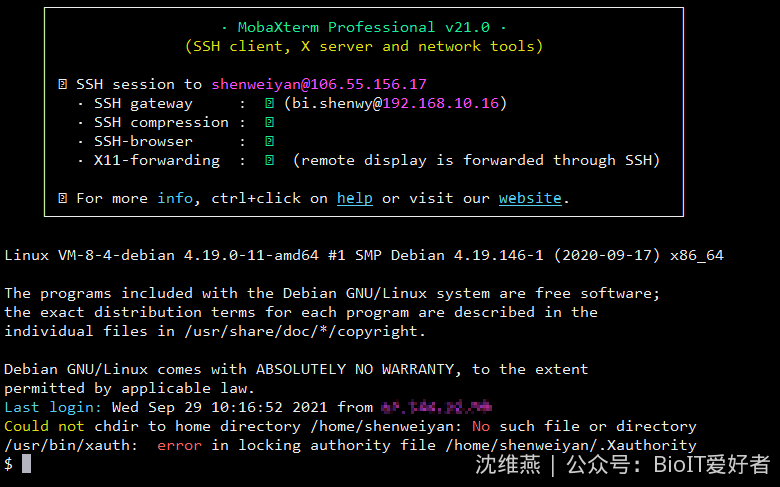
Task: Click the SSH gateway checkmark icon
Action: click(x=269, y=103)
